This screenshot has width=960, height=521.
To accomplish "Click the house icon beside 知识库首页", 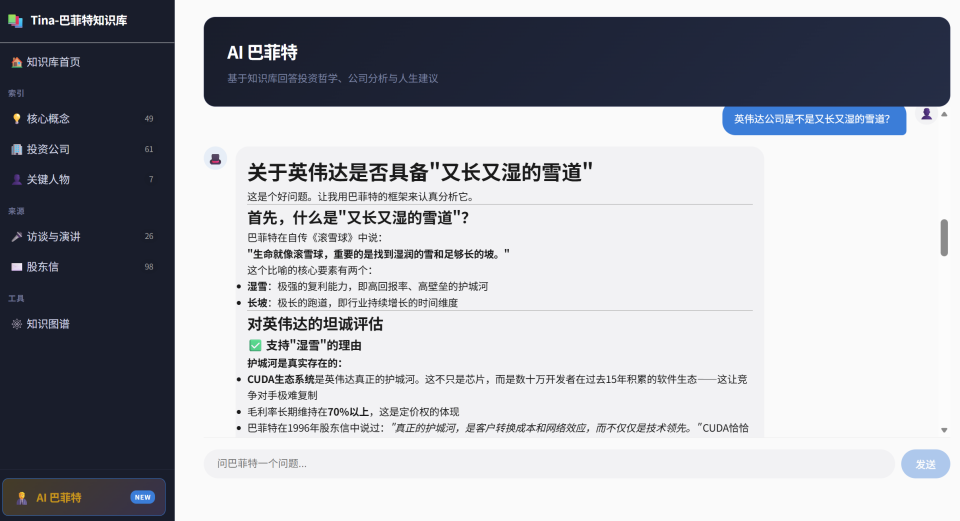I will [17, 62].
